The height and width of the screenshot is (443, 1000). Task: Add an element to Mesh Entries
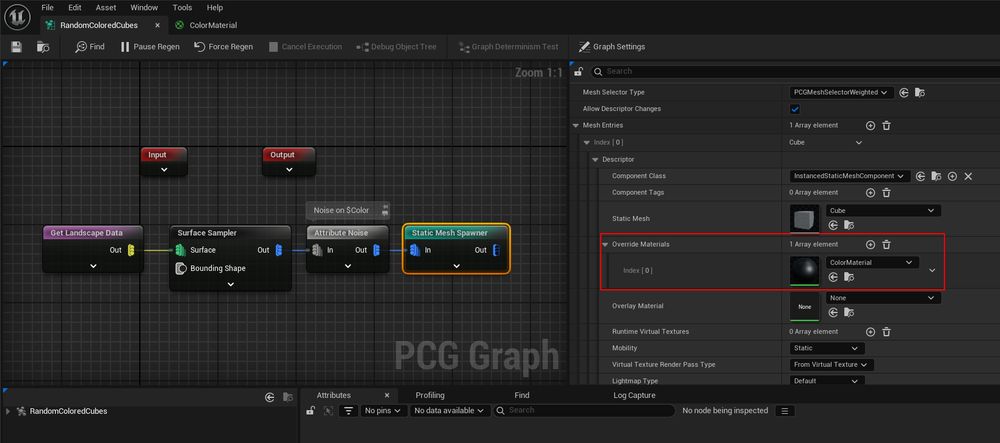pyautogui.click(x=870, y=126)
